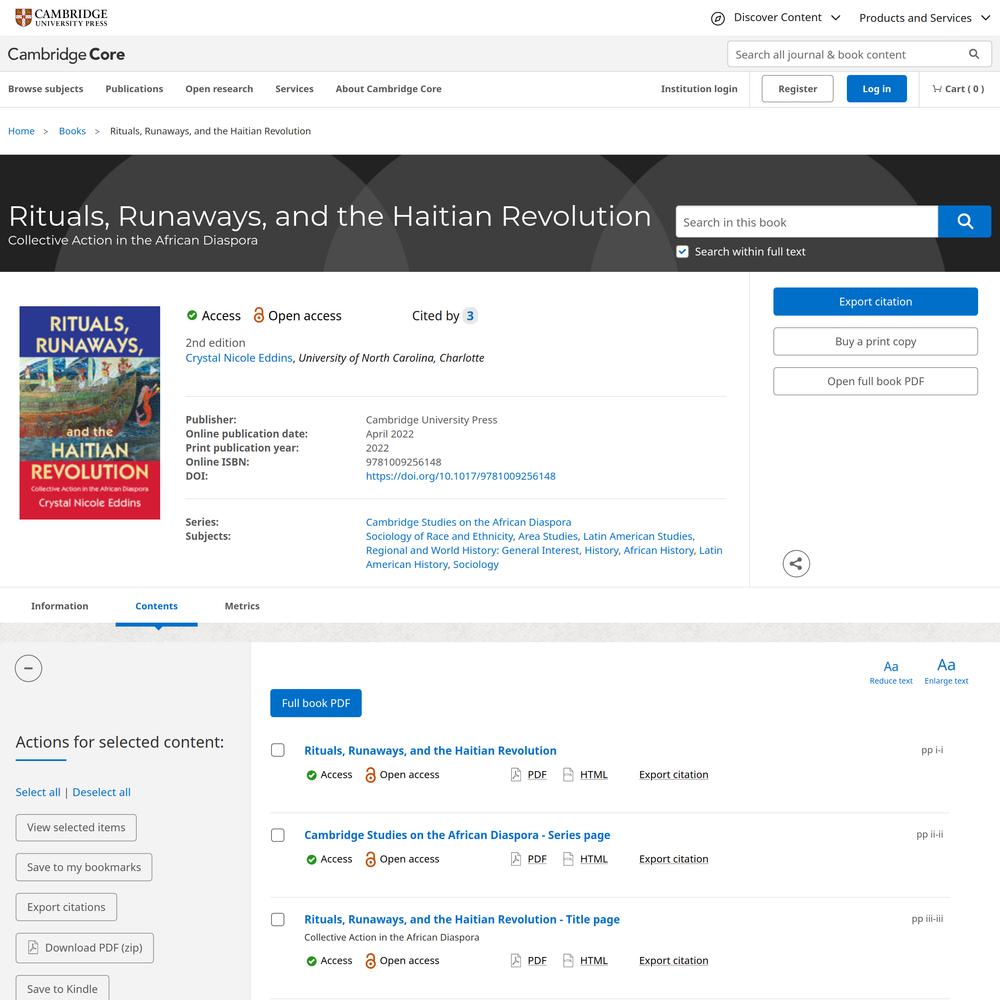The image size is (1000, 1000).
Task: Click the Search in this book field
Action: (807, 221)
